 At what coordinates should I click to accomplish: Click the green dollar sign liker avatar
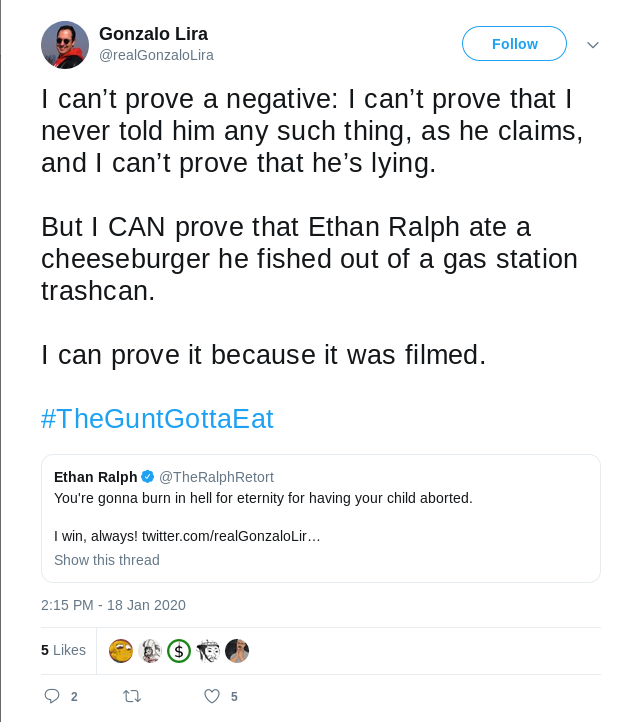pyautogui.click(x=179, y=651)
